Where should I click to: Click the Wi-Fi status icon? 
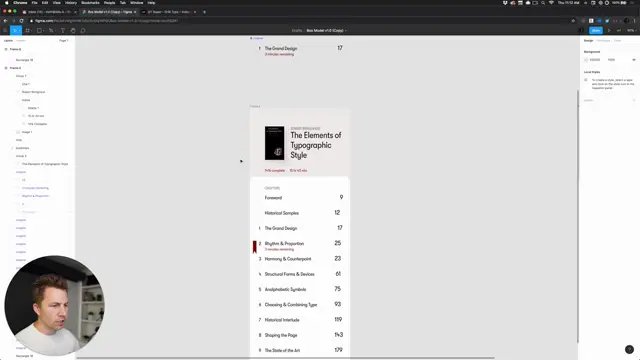coord(551,3)
